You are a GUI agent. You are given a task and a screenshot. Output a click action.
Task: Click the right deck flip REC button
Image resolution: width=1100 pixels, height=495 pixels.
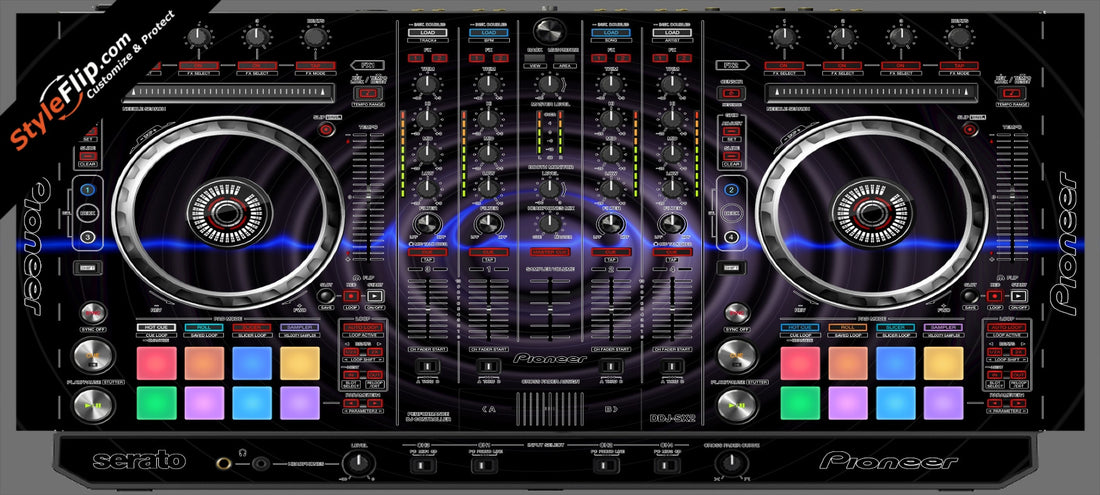coord(995,297)
